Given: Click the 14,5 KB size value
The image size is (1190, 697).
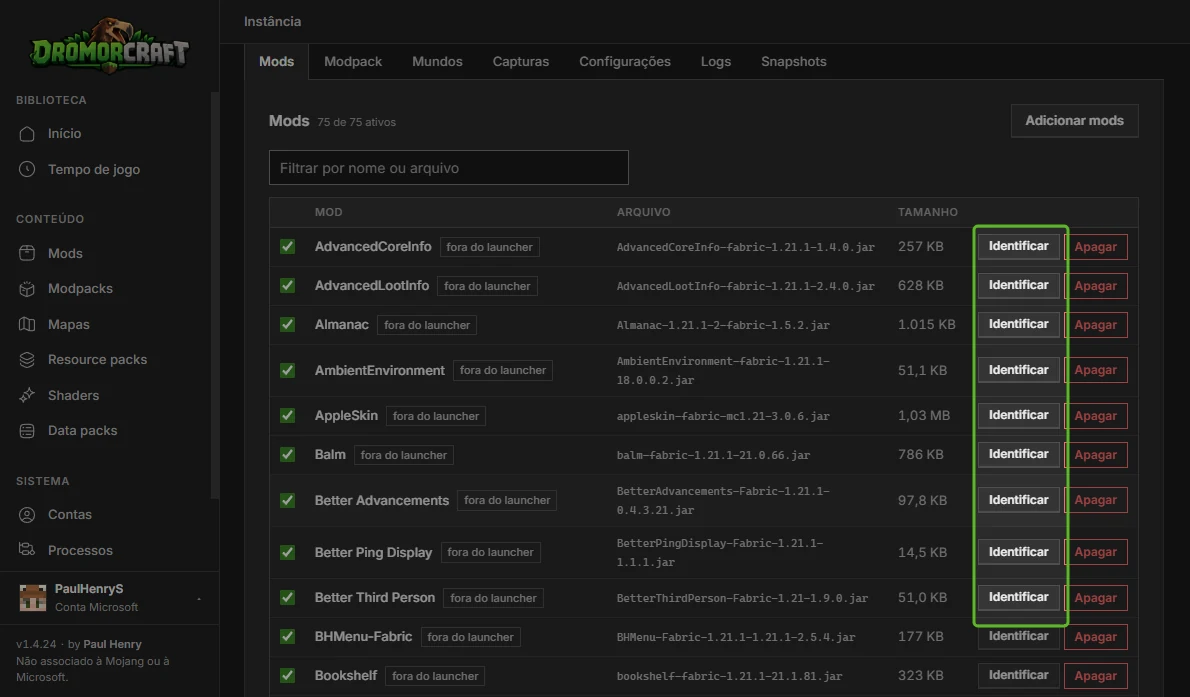Looking at the screenshot, I should 922,553.
